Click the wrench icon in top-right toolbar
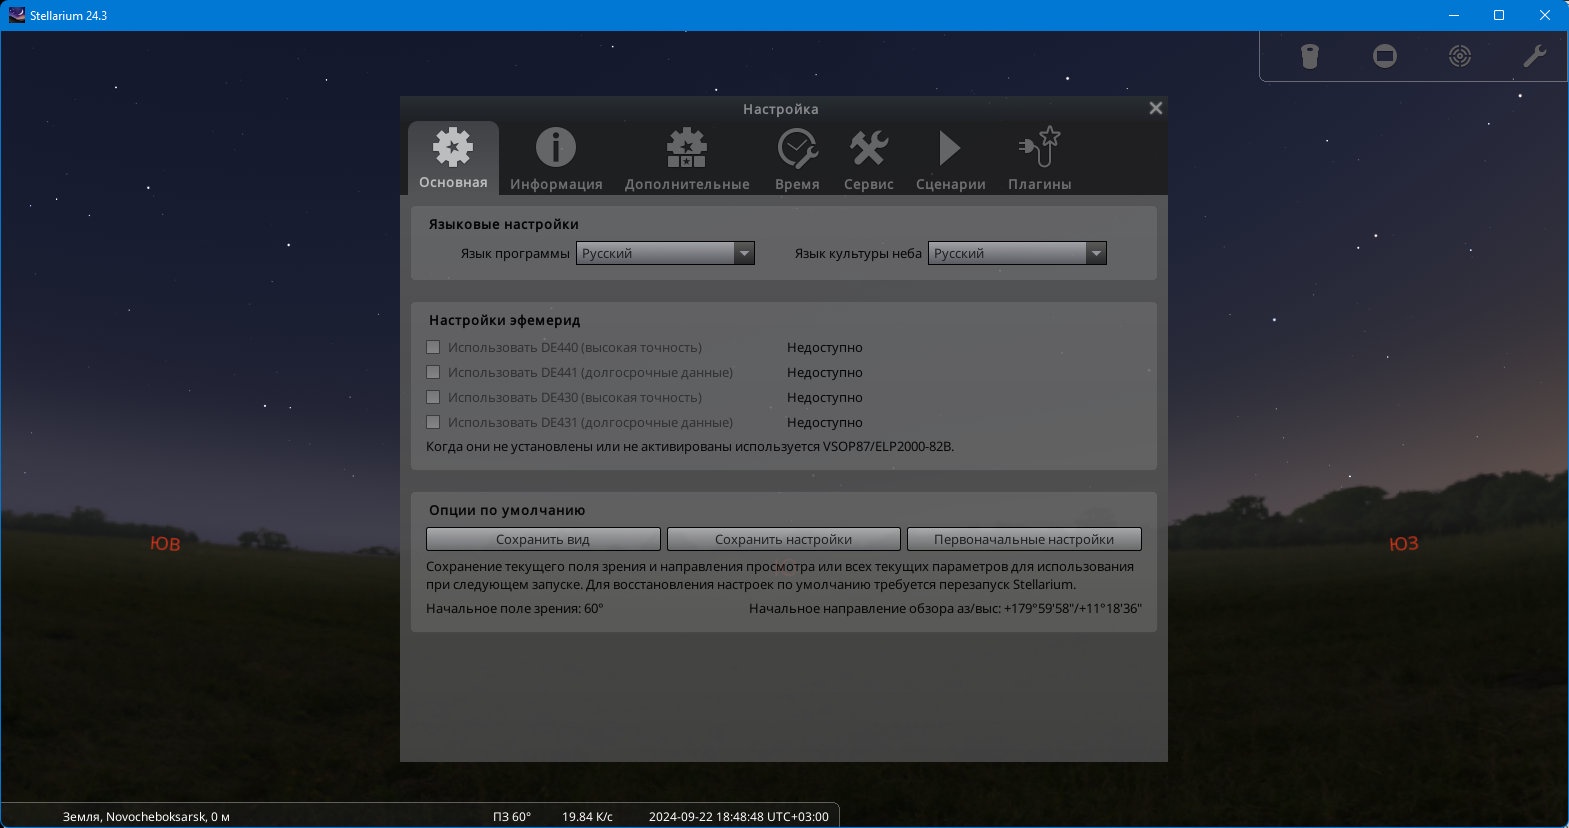1569x828 pixels. 1534,56
